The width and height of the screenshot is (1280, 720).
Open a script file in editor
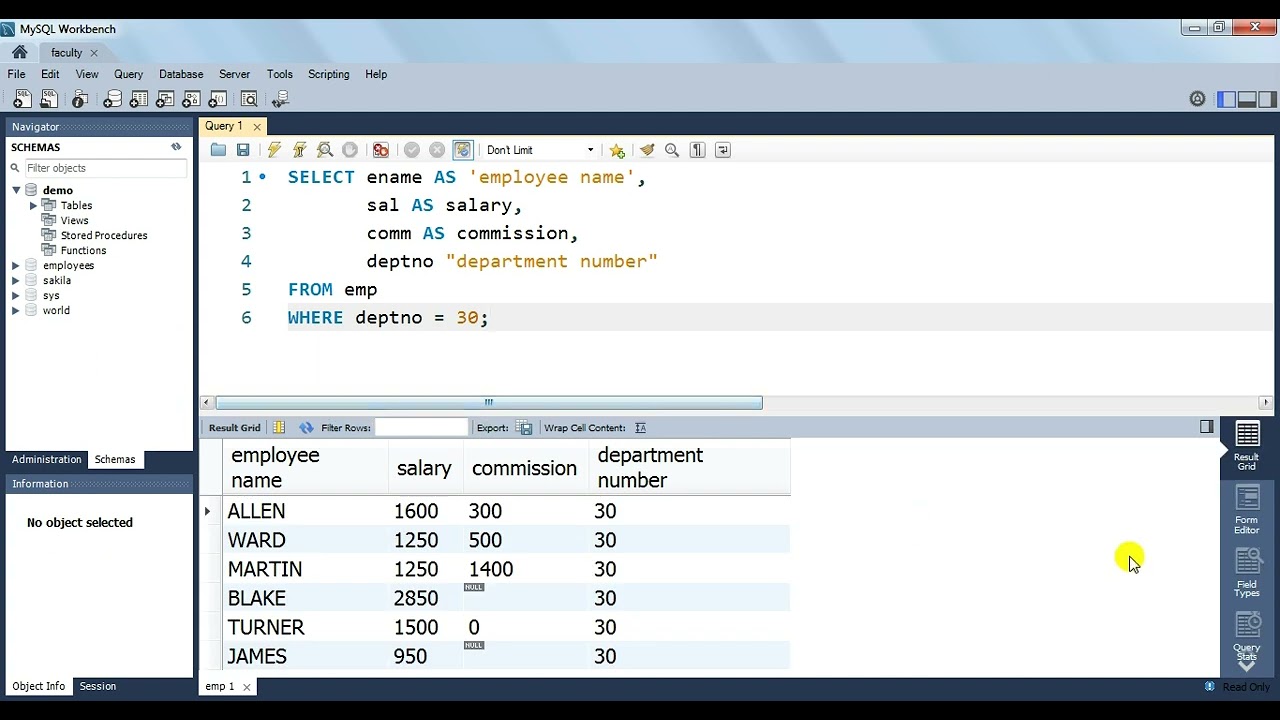[x=218, y=150]
